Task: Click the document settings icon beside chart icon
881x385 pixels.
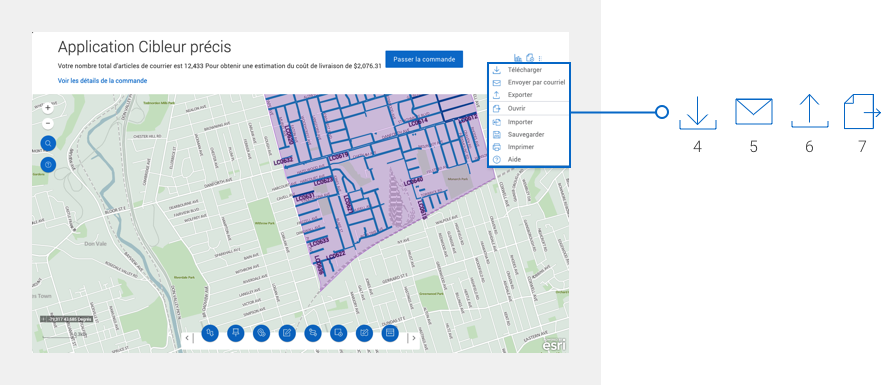Action: click(x=529, y=58)
